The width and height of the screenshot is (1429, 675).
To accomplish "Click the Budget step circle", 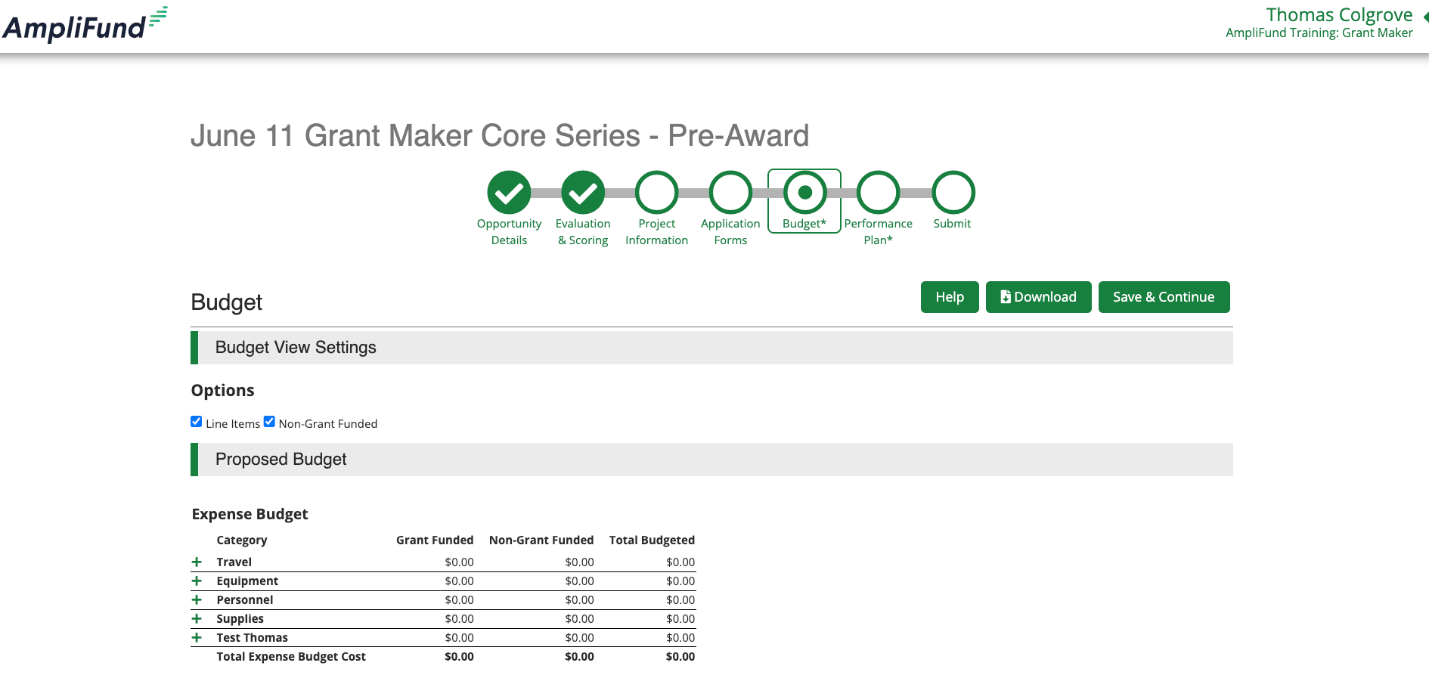I will coord(805,192).
